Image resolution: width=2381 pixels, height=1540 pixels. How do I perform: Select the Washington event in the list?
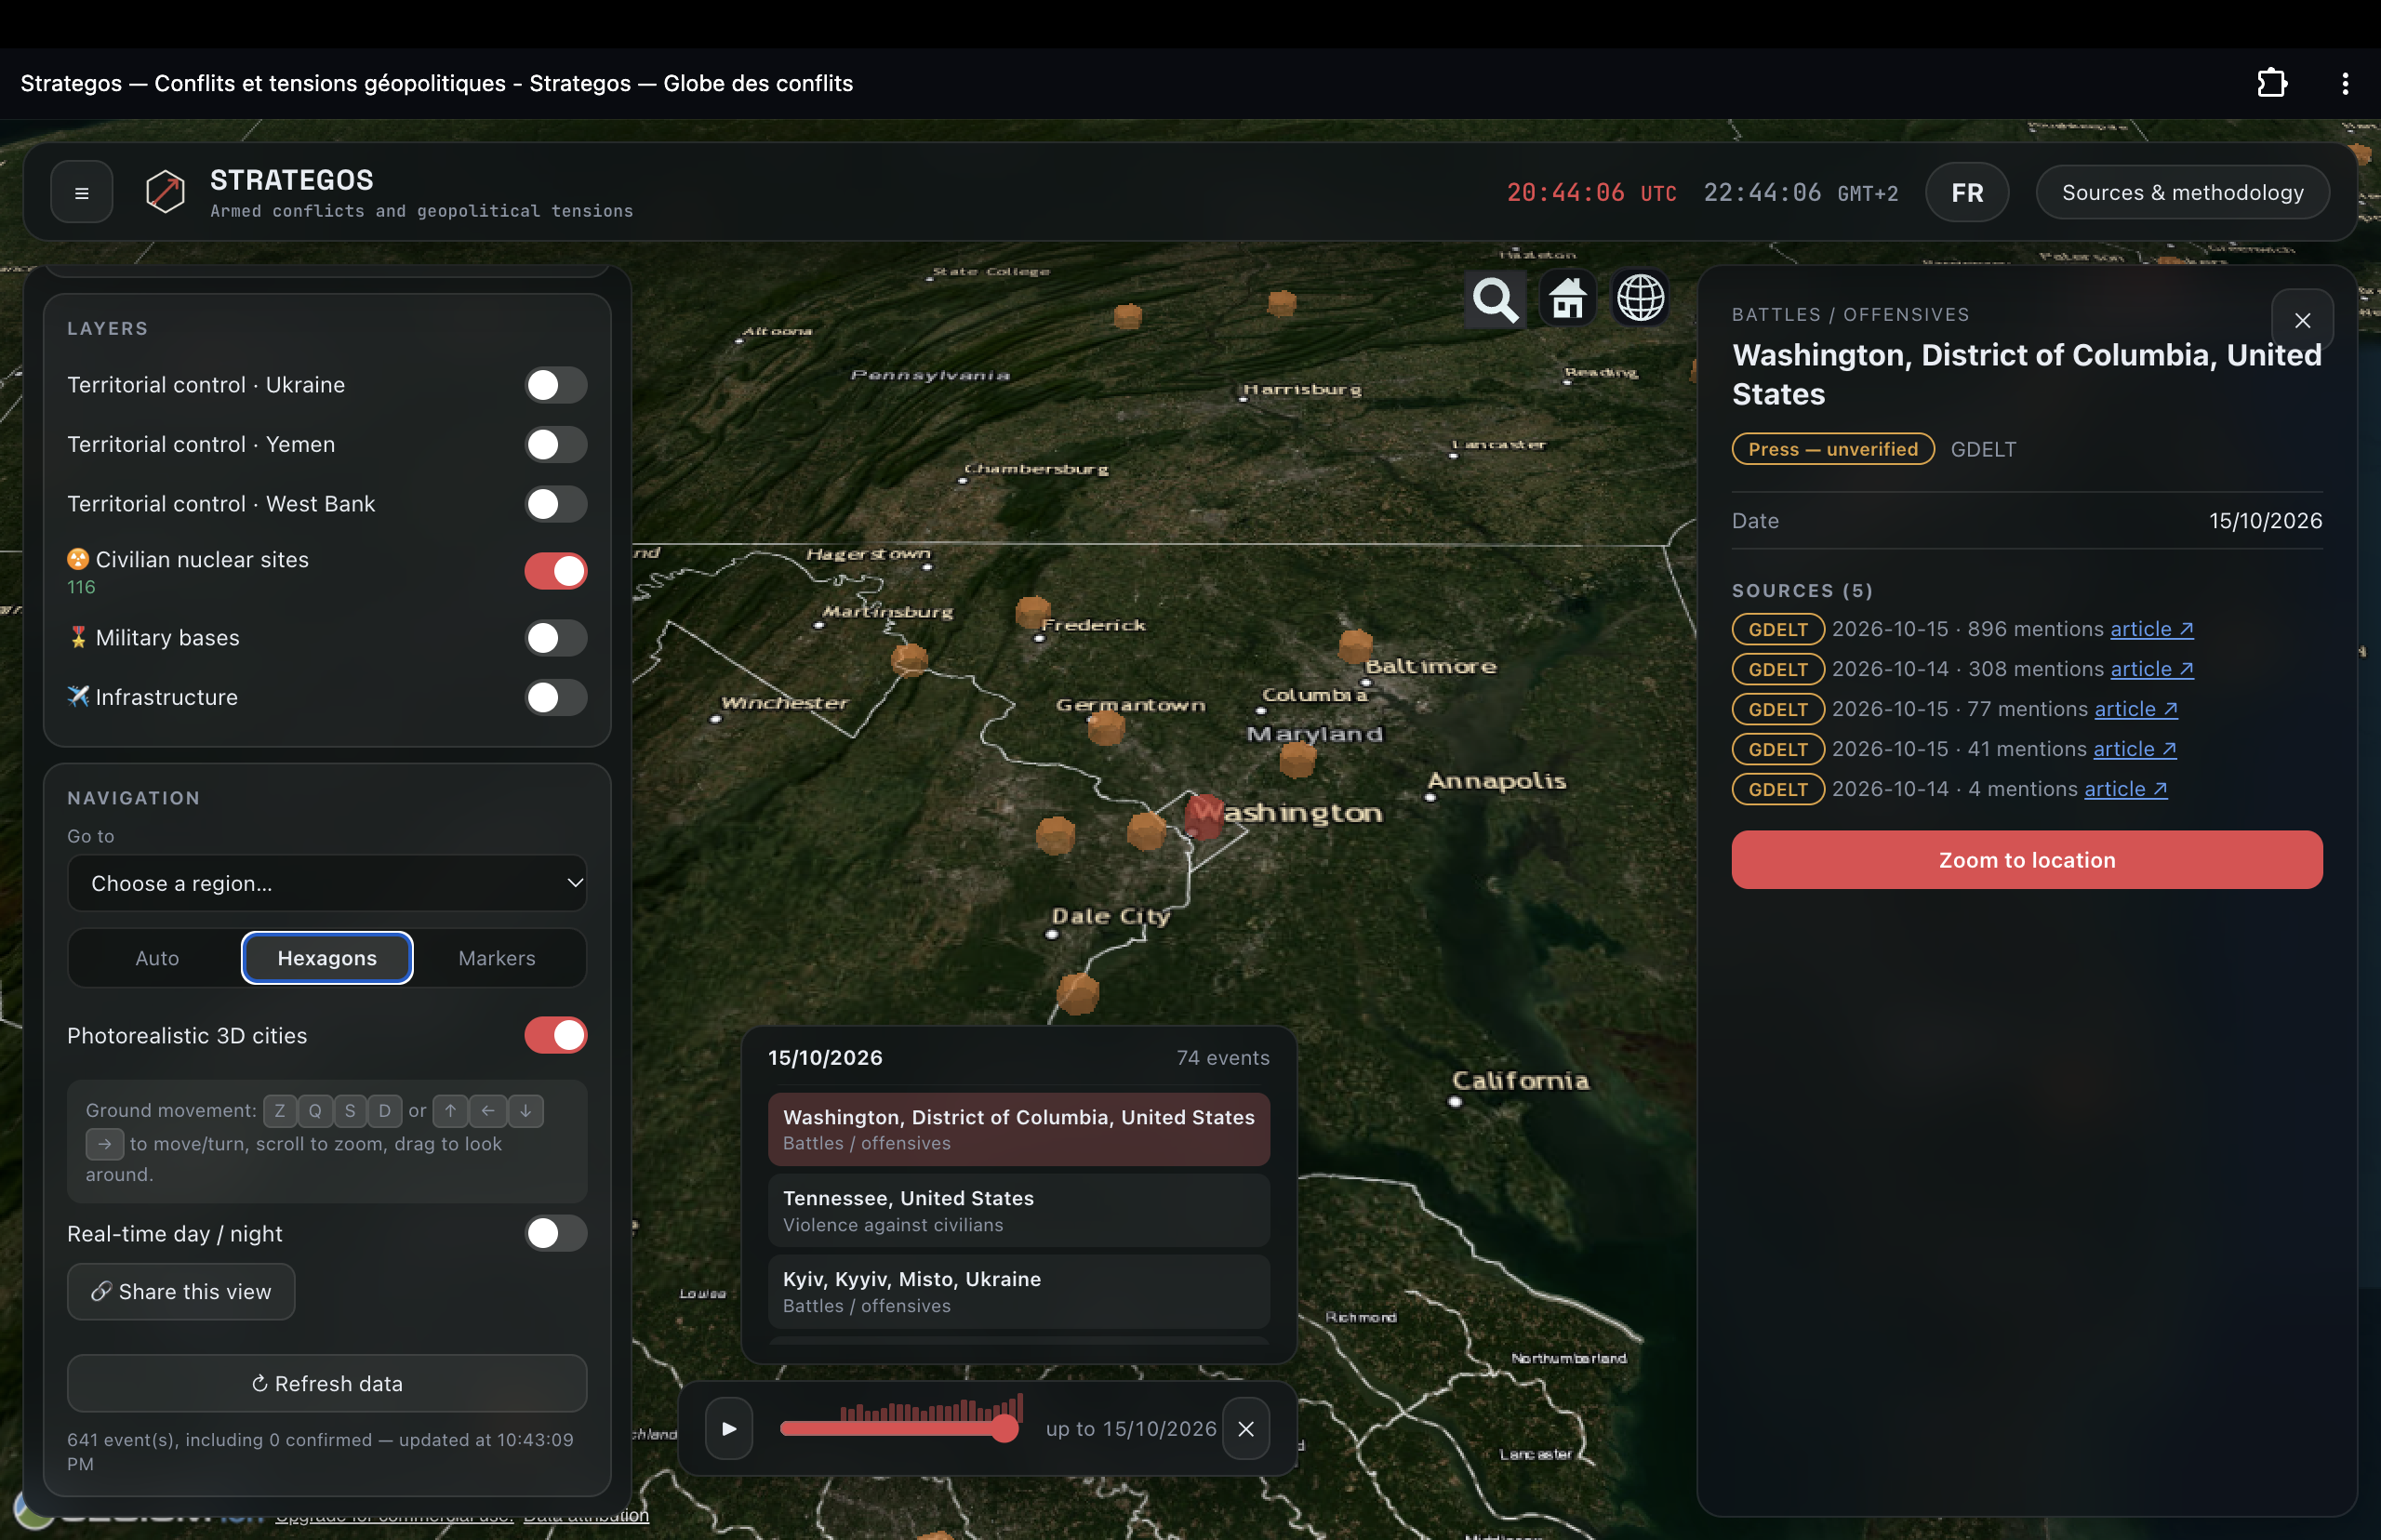(1019, 1129)
